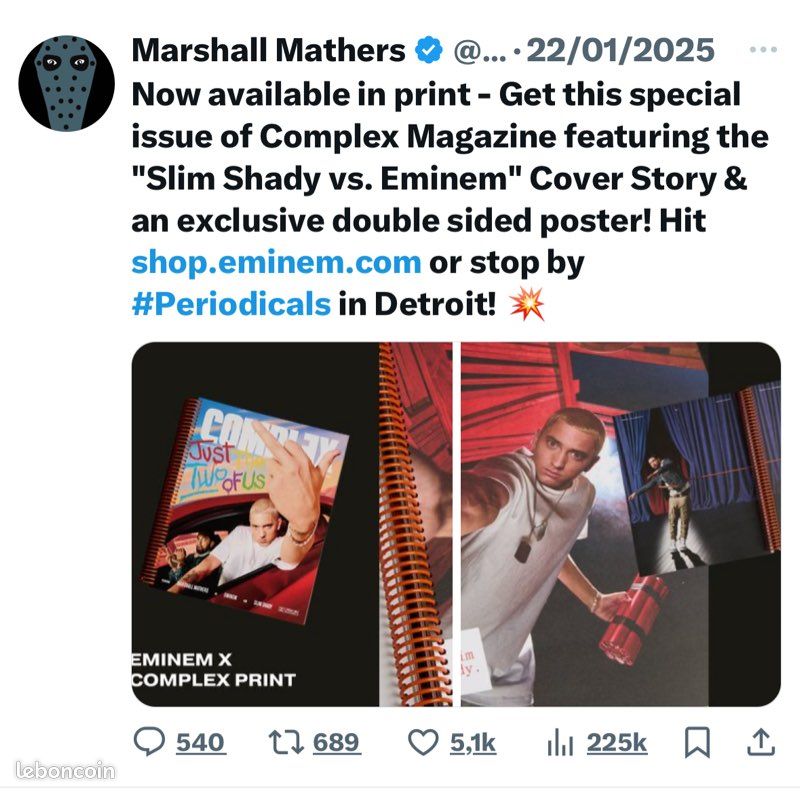Open the shop.eminem.com link
Image resolution: width=800 pixels, height=794 pixels.
coord(276,263)
